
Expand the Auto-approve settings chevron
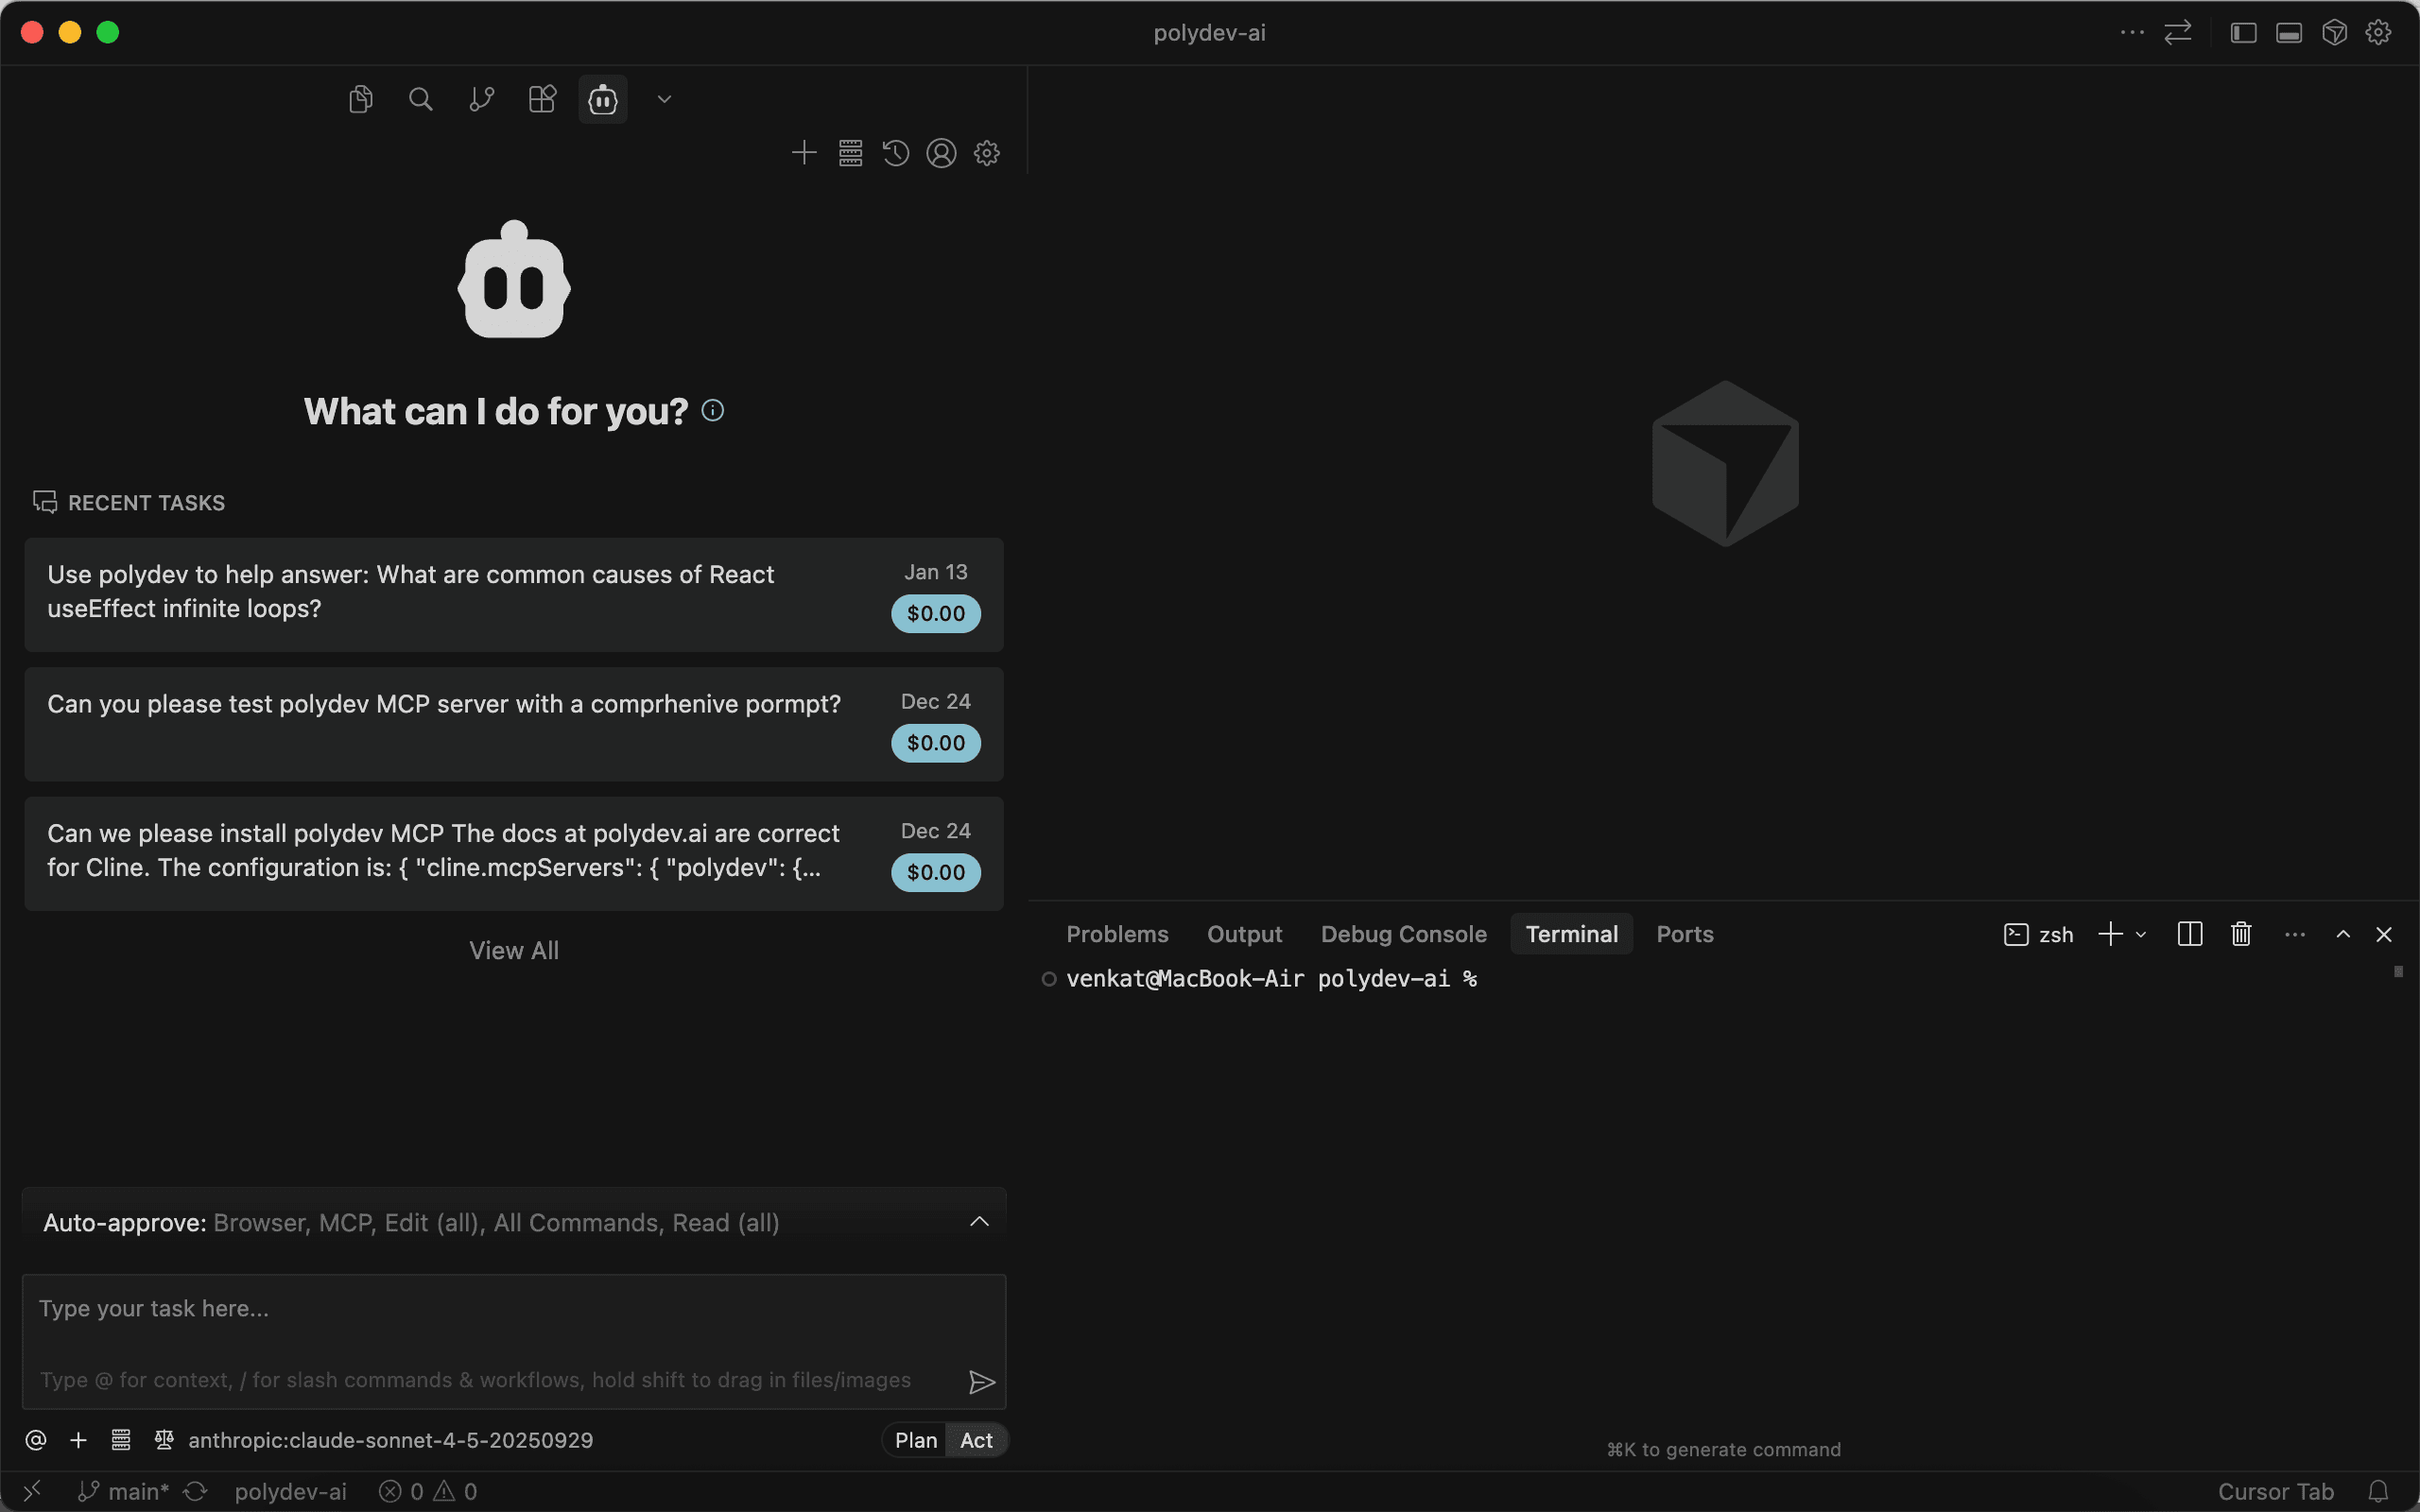(x=979, y=1222)
